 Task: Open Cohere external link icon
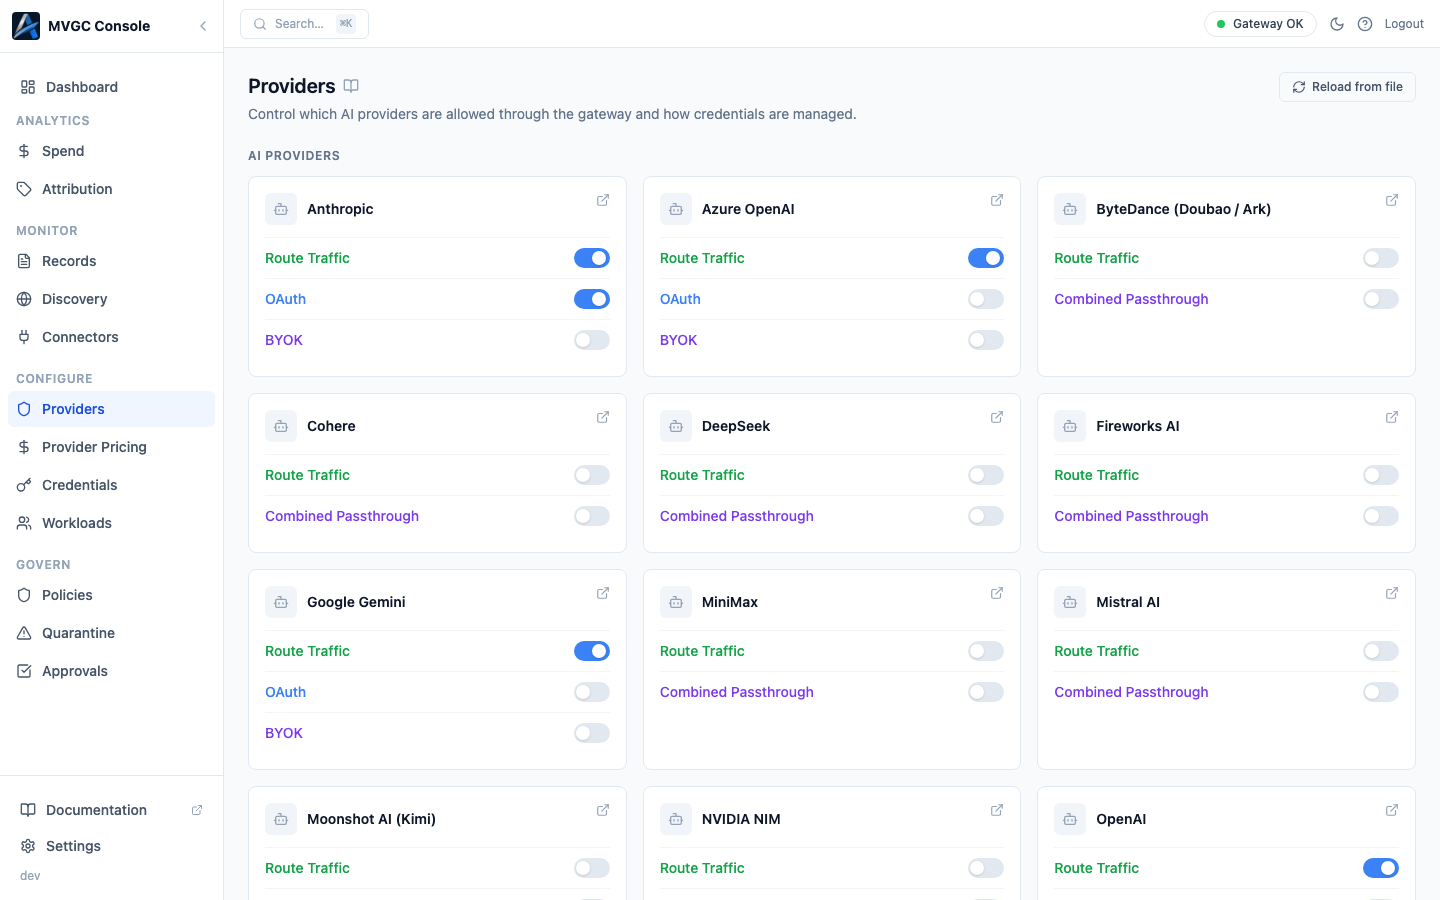(x=603, y=417)
